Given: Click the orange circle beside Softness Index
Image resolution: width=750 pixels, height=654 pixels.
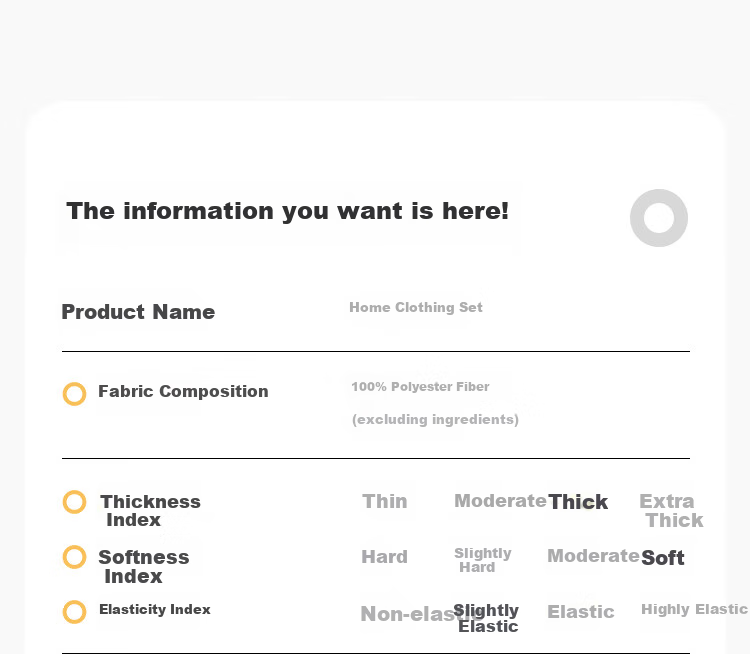Looking at the screenshot, I should [75, 557].
